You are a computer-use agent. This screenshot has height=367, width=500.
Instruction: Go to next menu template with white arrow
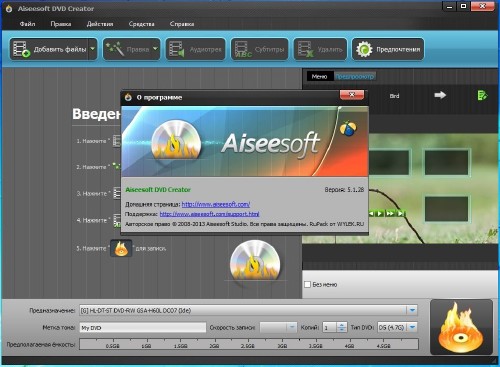tap(440, 95)
